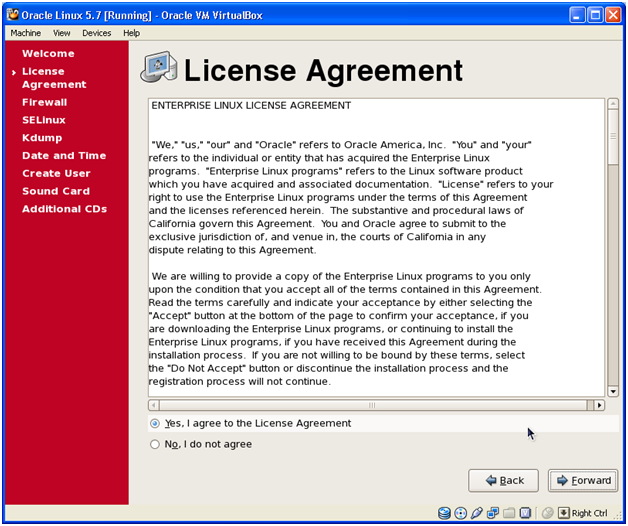Image resolution: width=628 pixels, height=526 pixels.
Task: Open the Devices menu
Action: click(97, 33)
